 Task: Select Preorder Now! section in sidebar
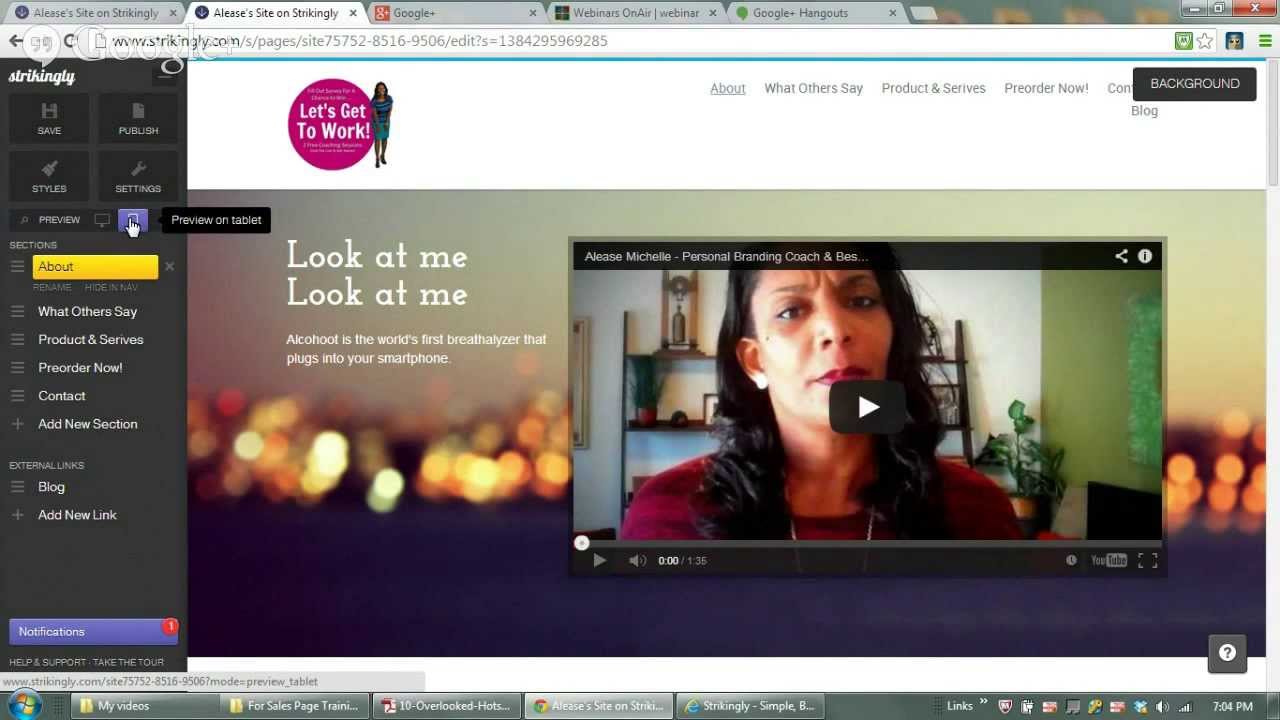(x=80, y=368)
